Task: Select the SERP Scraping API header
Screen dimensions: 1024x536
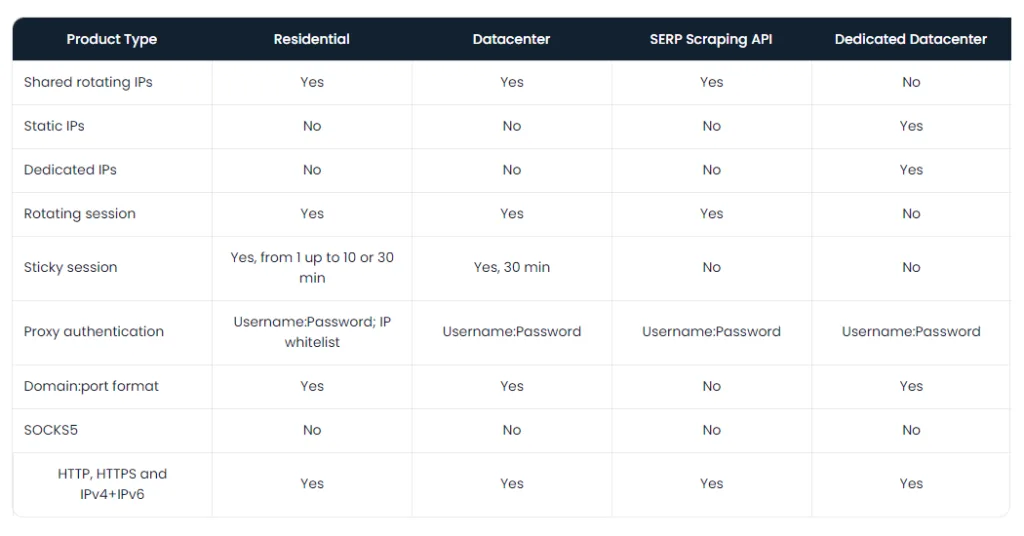Action: coord(711,40)
